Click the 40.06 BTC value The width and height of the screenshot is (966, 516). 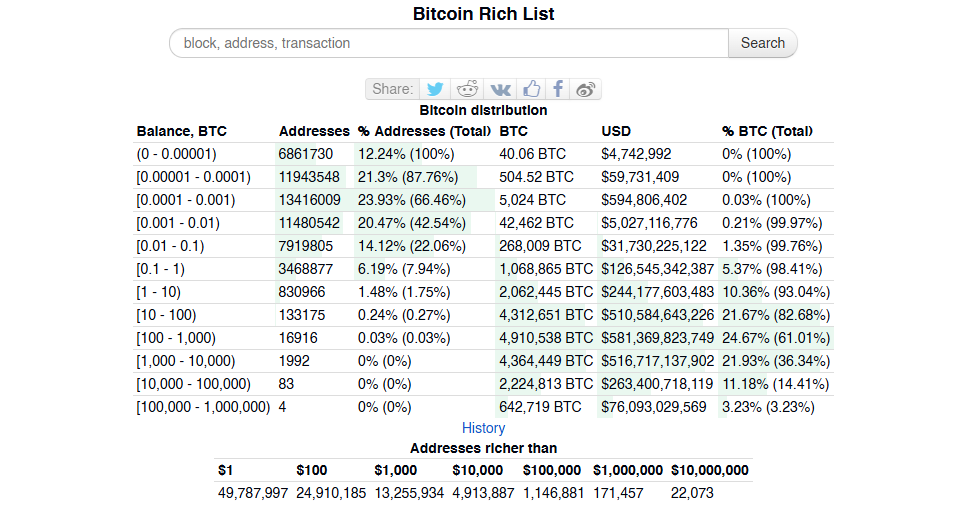[532, 154]
